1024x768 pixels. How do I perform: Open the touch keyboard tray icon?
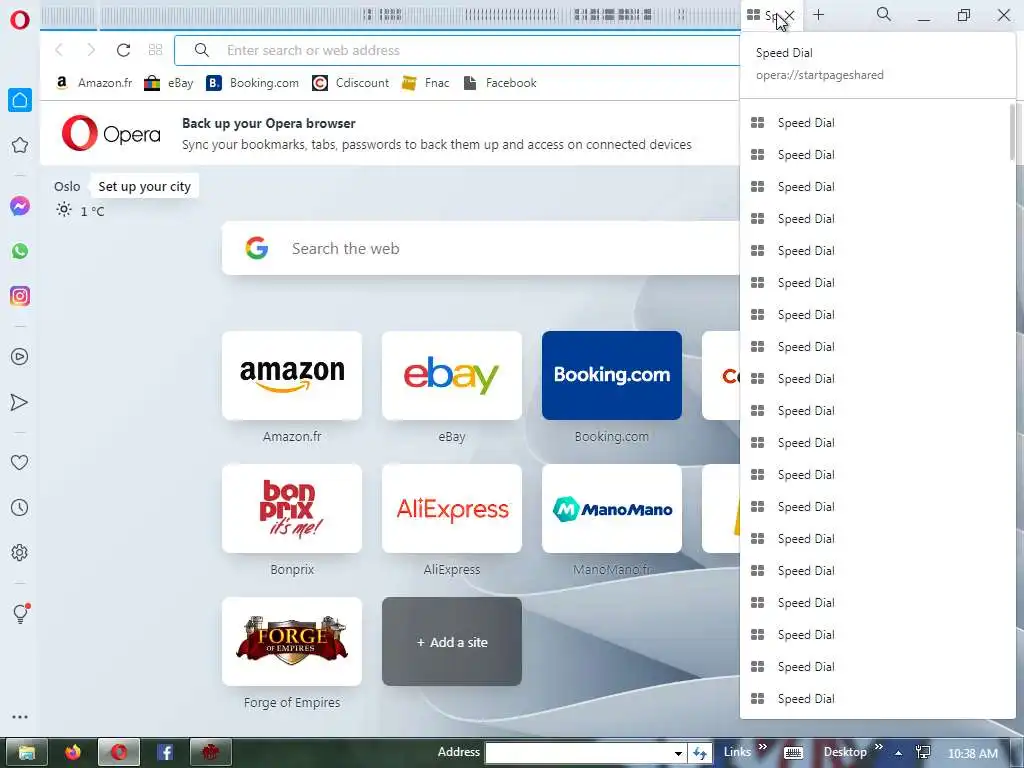pyautogui.click(x=793, y=753)
